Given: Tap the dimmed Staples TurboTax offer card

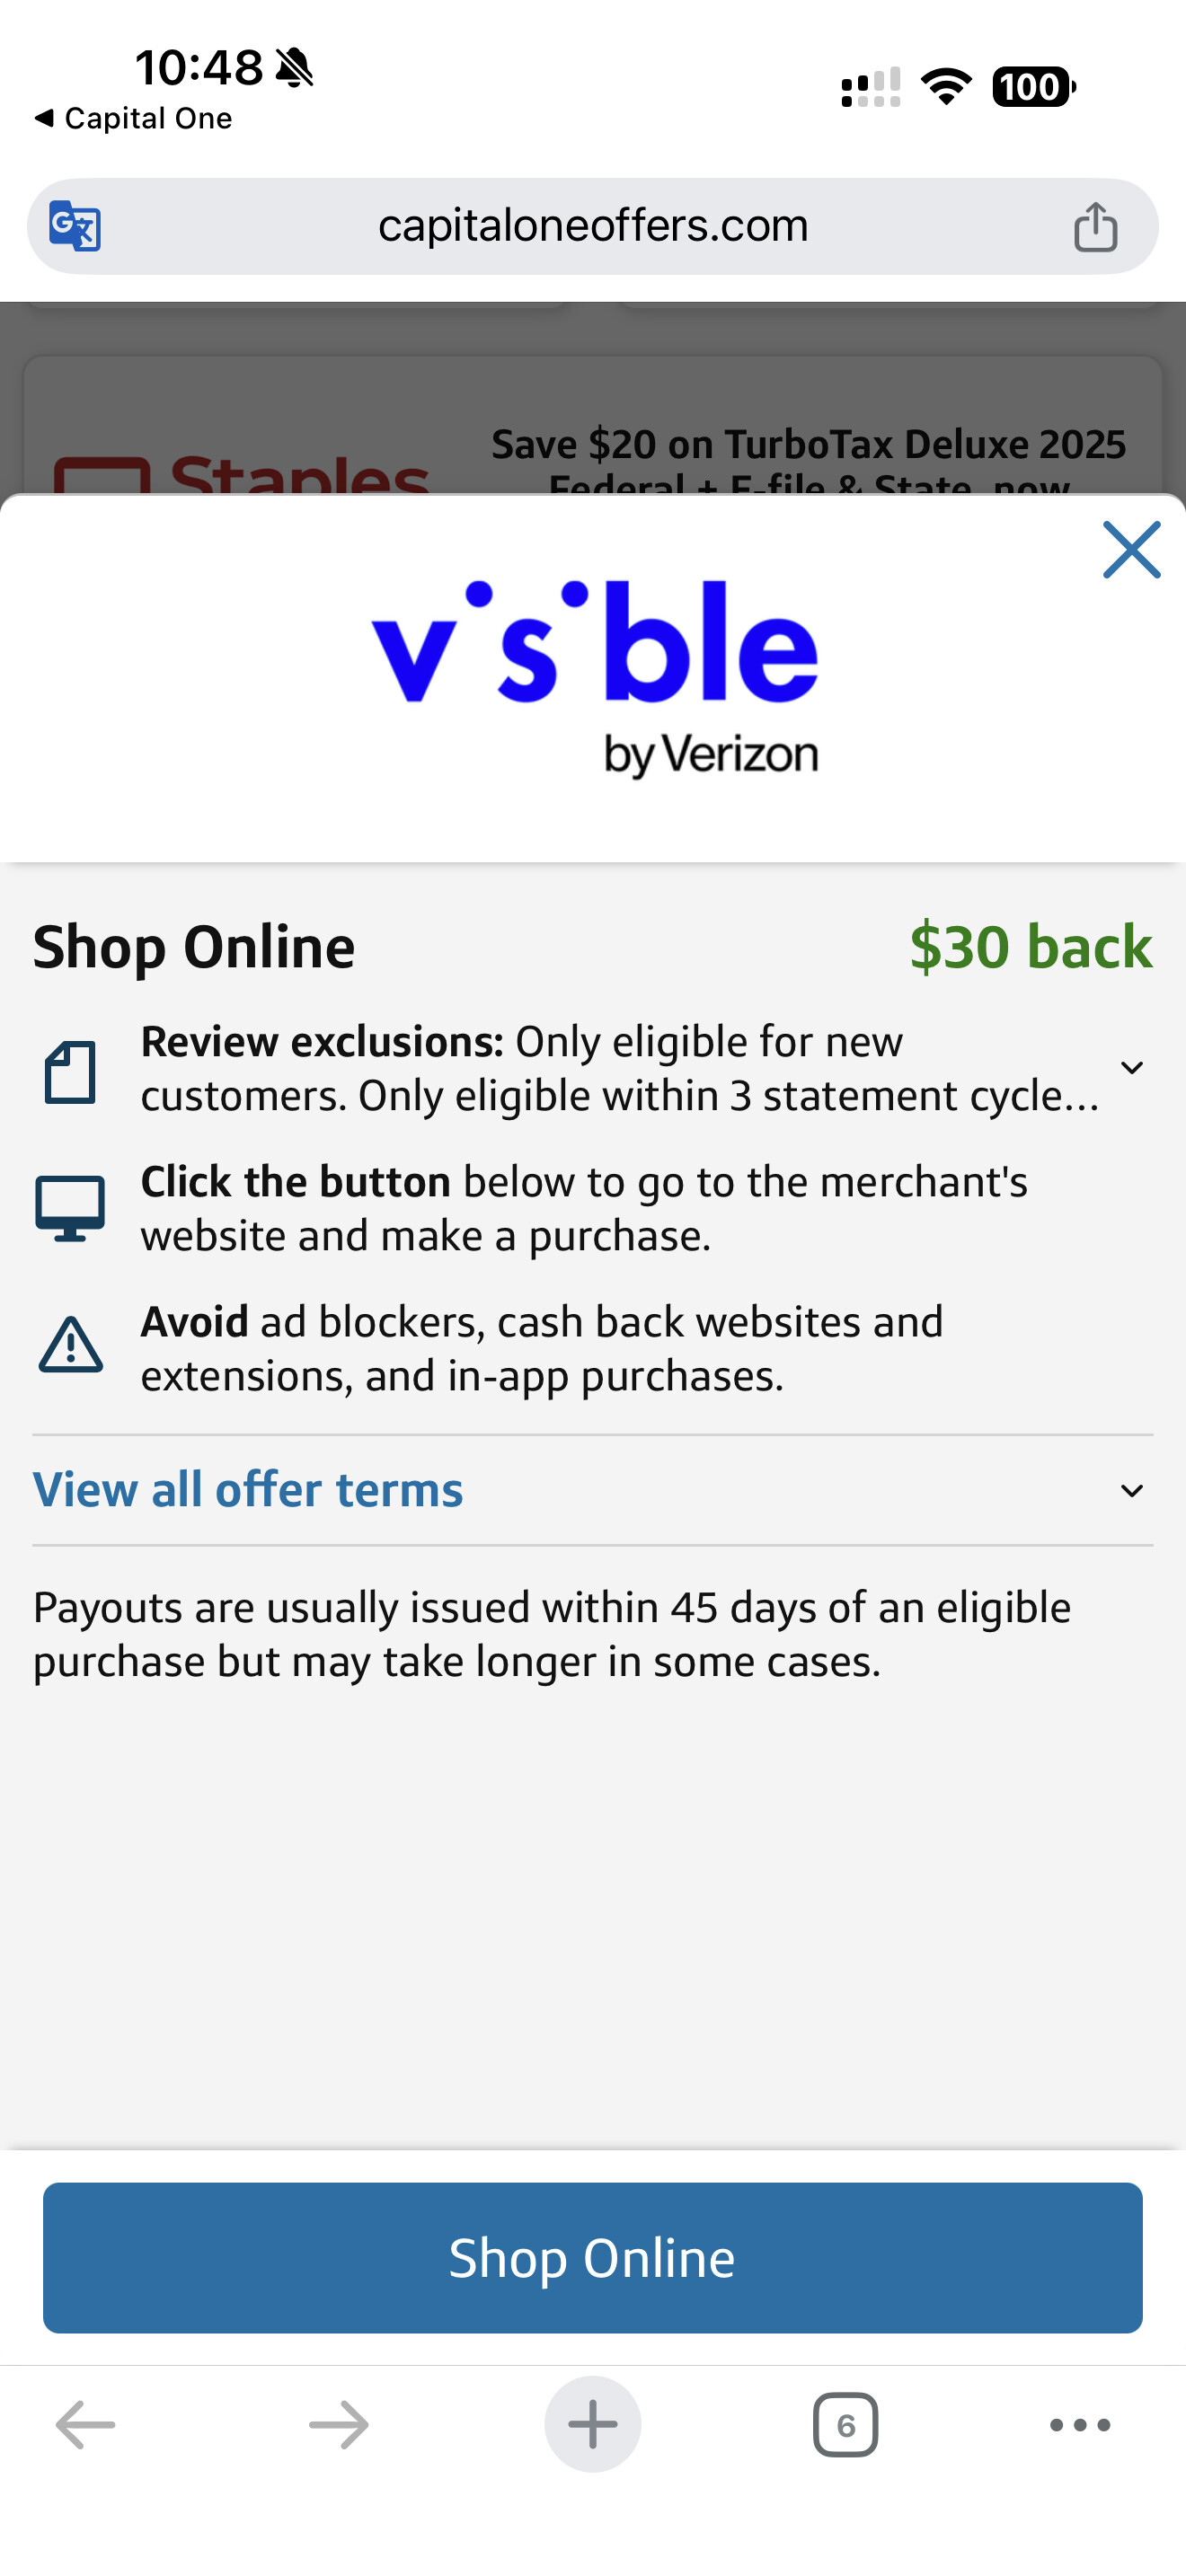Looking at the screenshot, I should 592,430.
